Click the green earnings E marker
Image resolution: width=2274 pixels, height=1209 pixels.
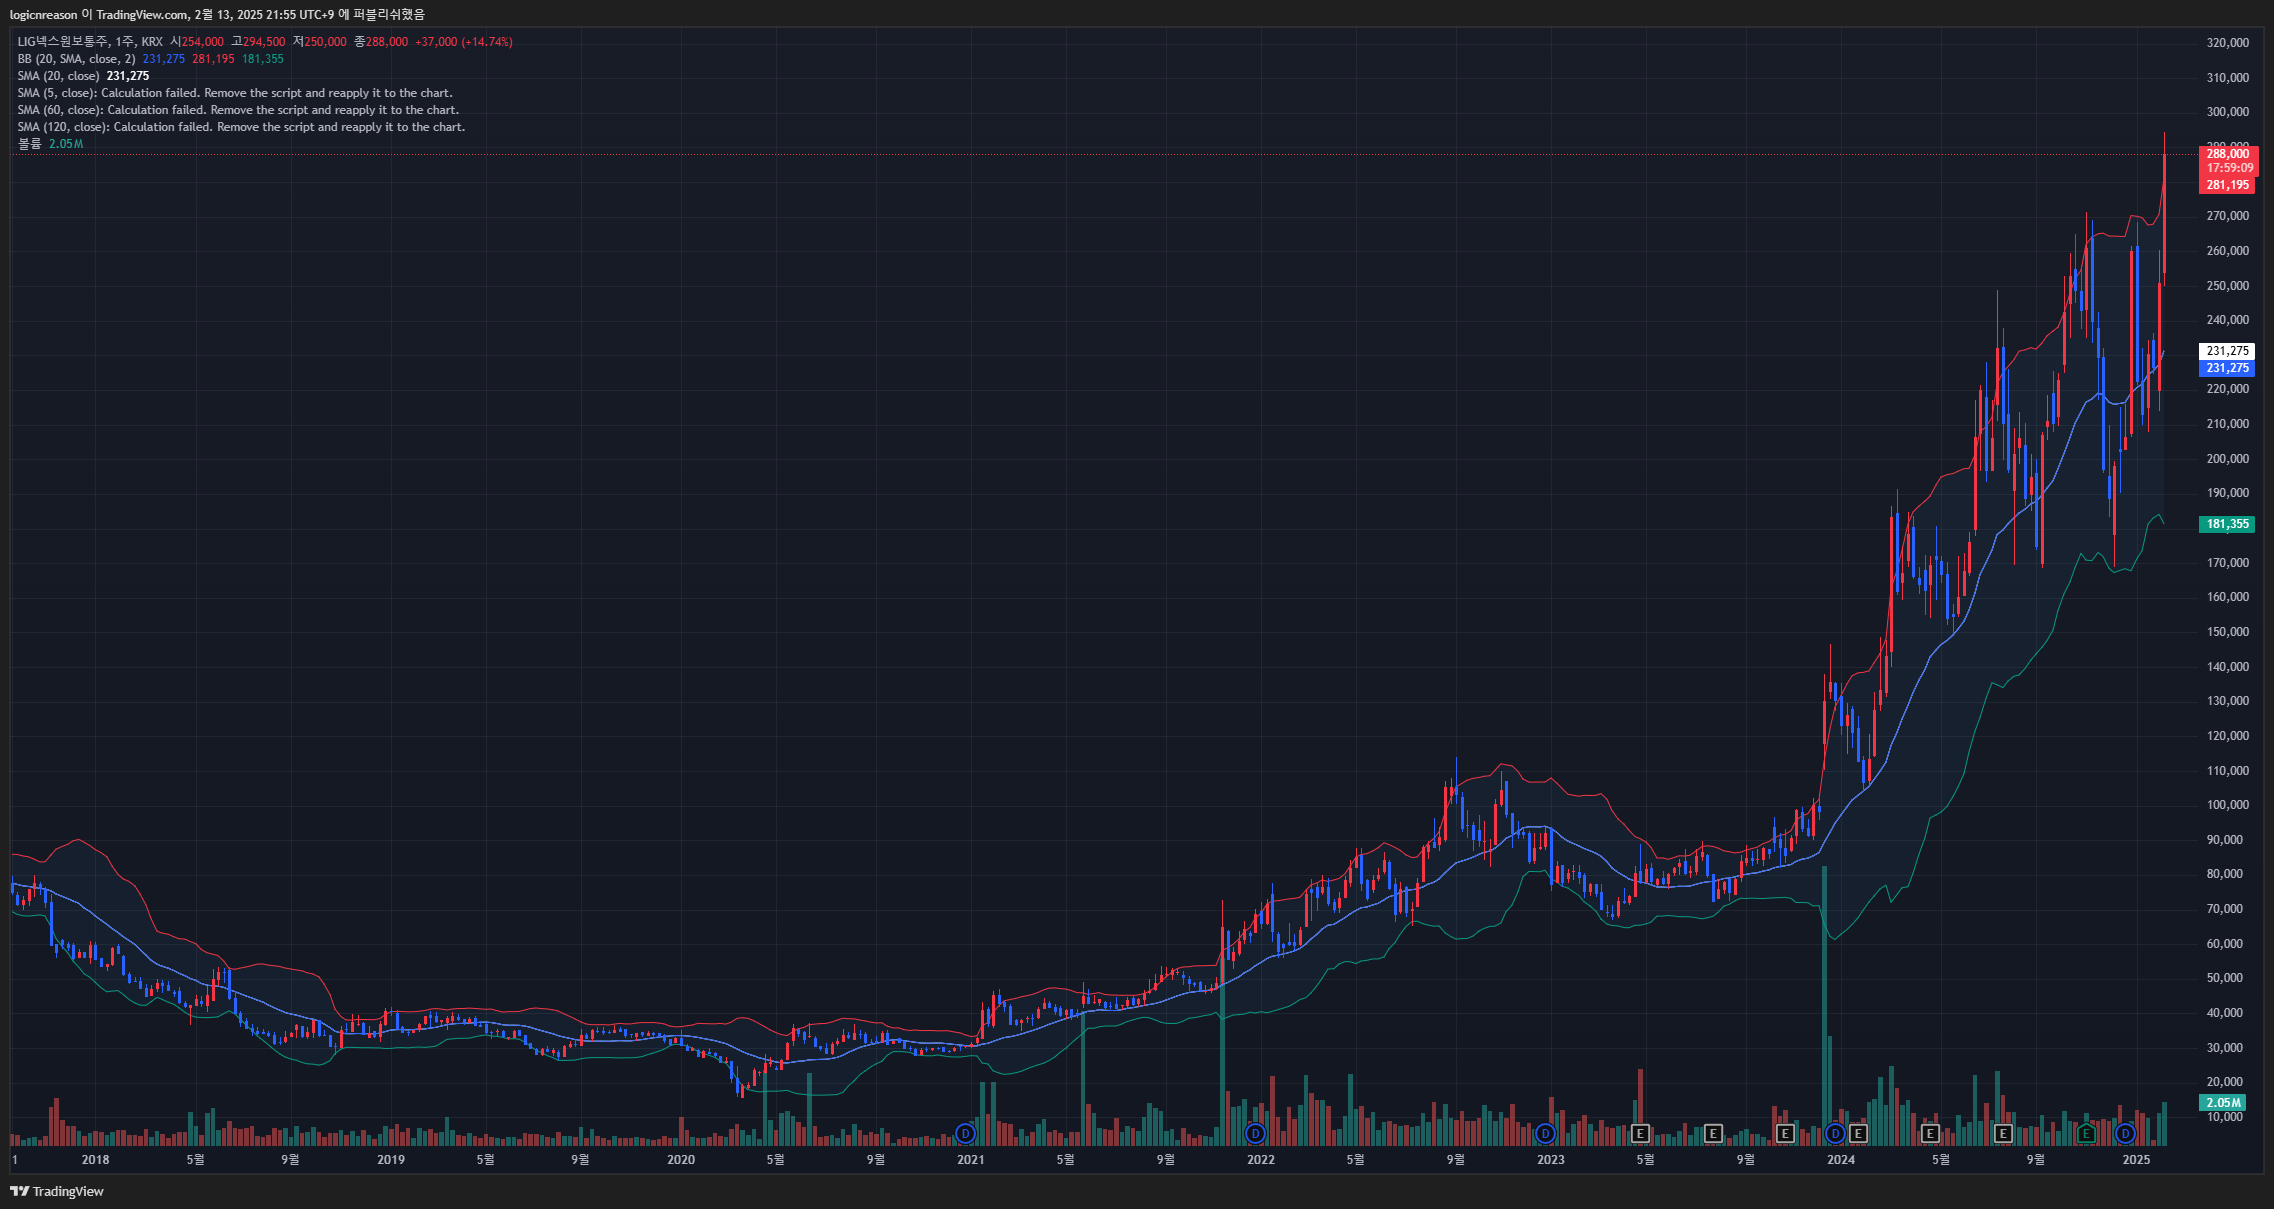[2085, 1133]
